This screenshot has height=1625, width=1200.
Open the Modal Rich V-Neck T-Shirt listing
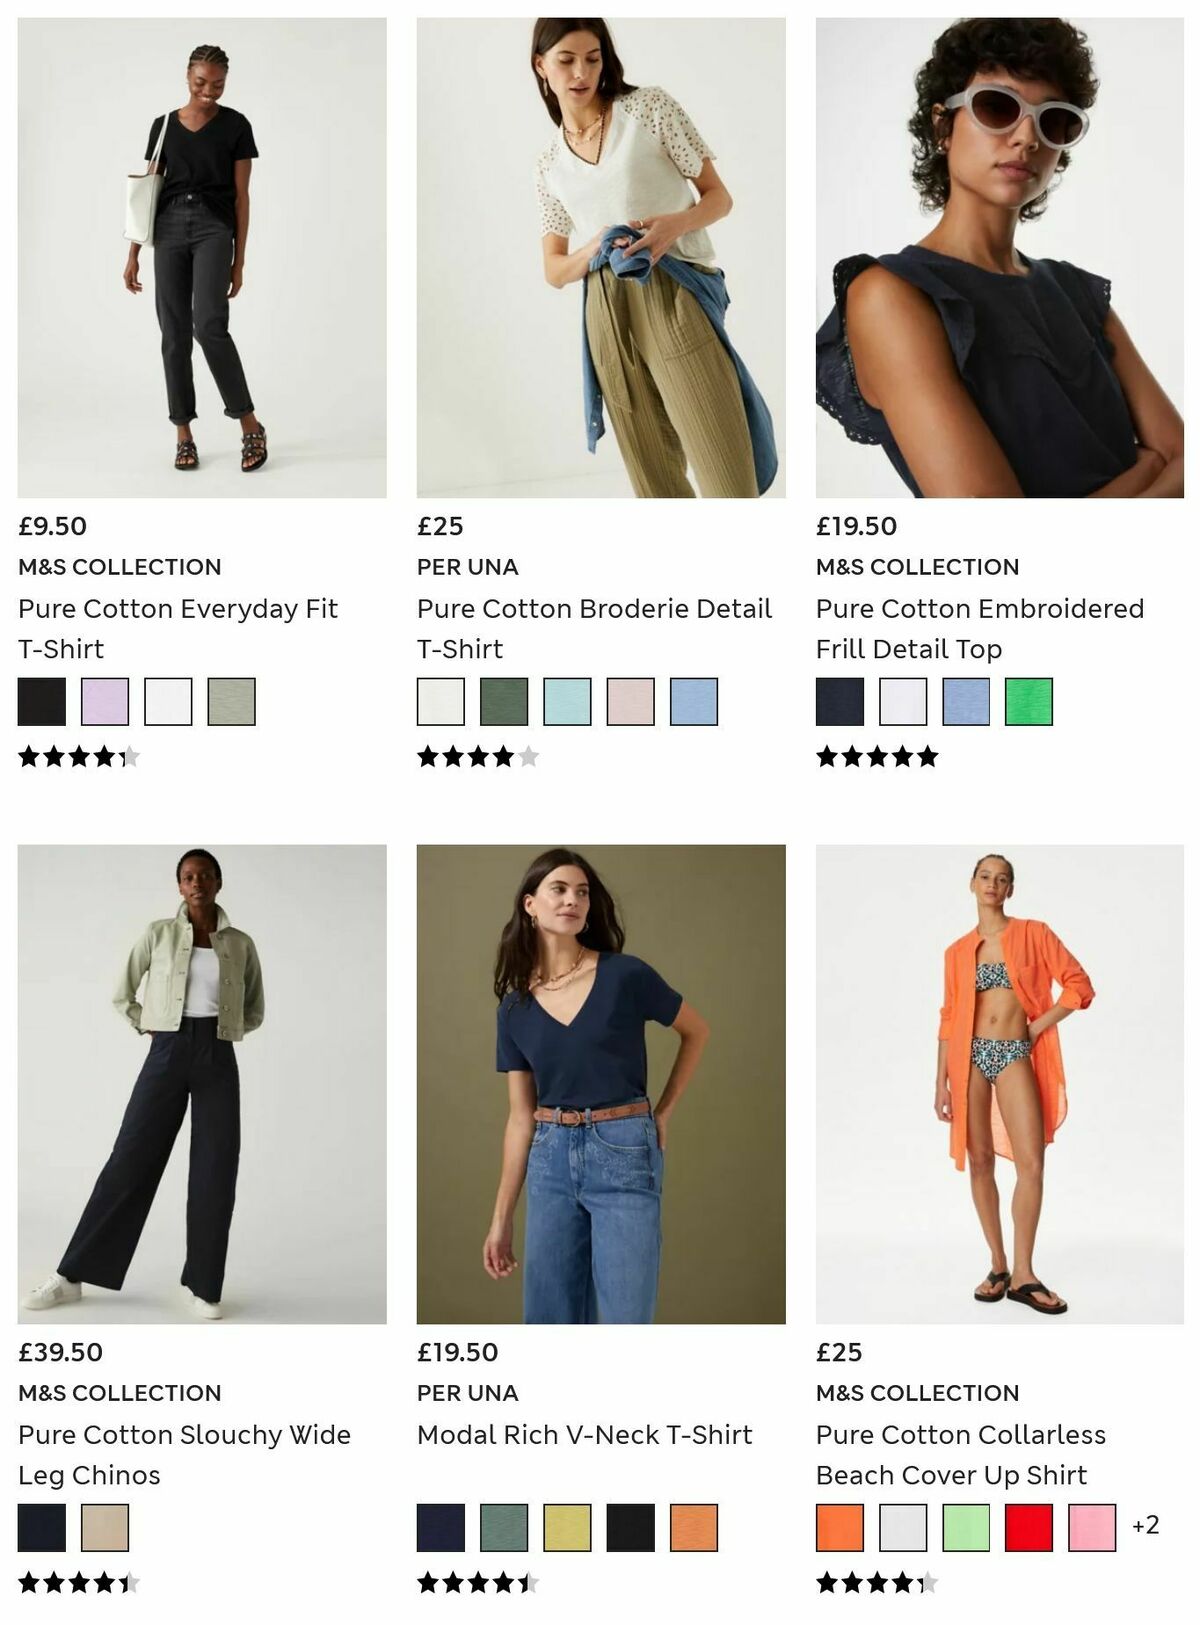click(x=584, y=1434)
